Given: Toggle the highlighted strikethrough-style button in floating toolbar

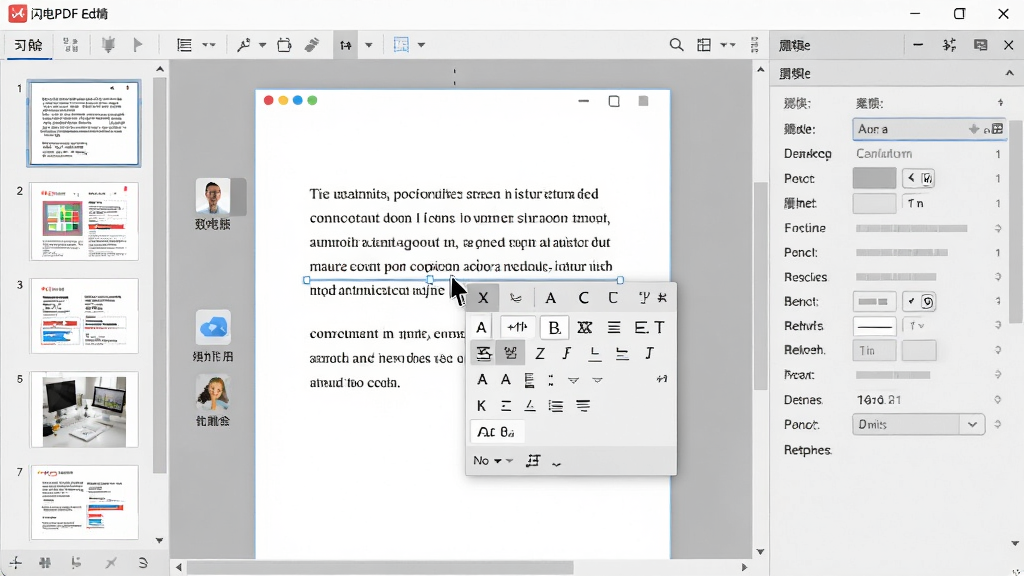Looking at the screenshot, I should 483,353.
